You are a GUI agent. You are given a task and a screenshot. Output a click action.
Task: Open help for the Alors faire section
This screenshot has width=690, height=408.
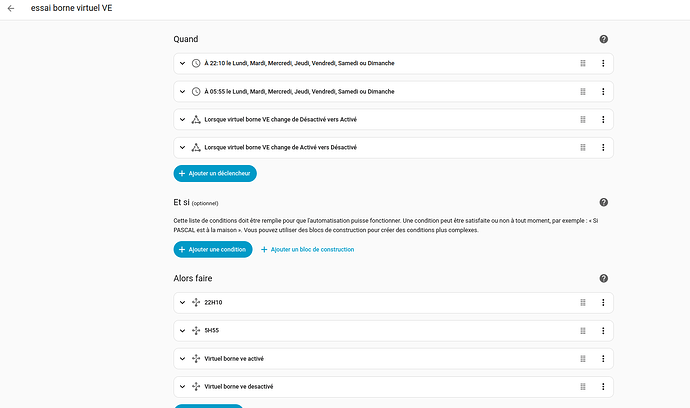[x=603, y=278]
